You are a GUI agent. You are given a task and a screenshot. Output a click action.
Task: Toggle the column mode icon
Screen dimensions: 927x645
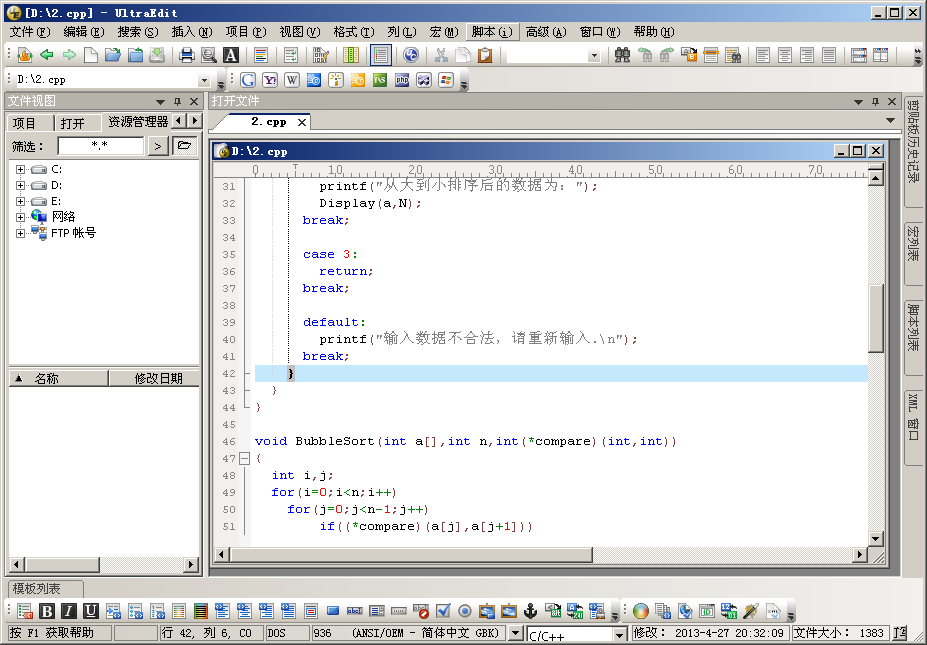351,55
